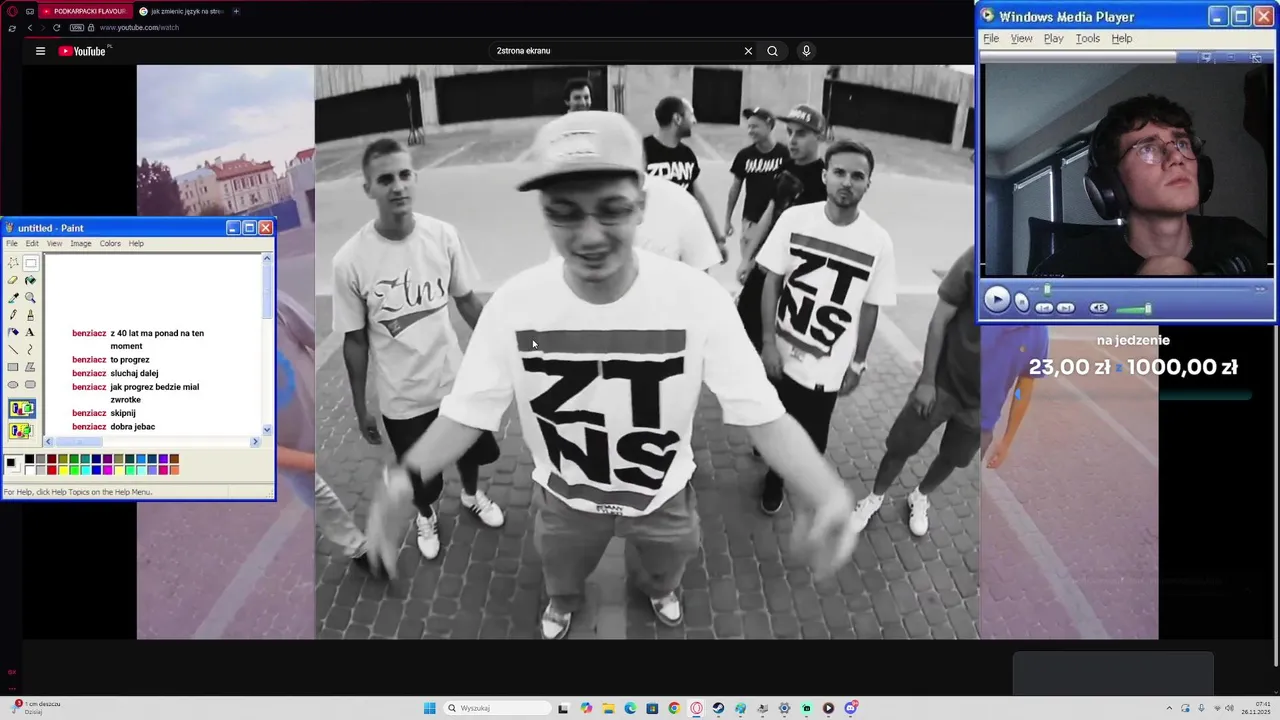Image resolution: width=1280 pixels, height=720 pixels.
Task: Open the Colors menu in Paint
Action: click(110, 243)
